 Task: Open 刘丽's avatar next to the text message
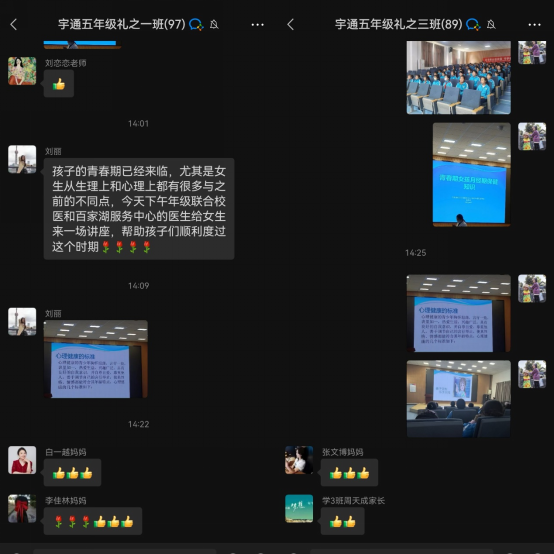(22, 159)
